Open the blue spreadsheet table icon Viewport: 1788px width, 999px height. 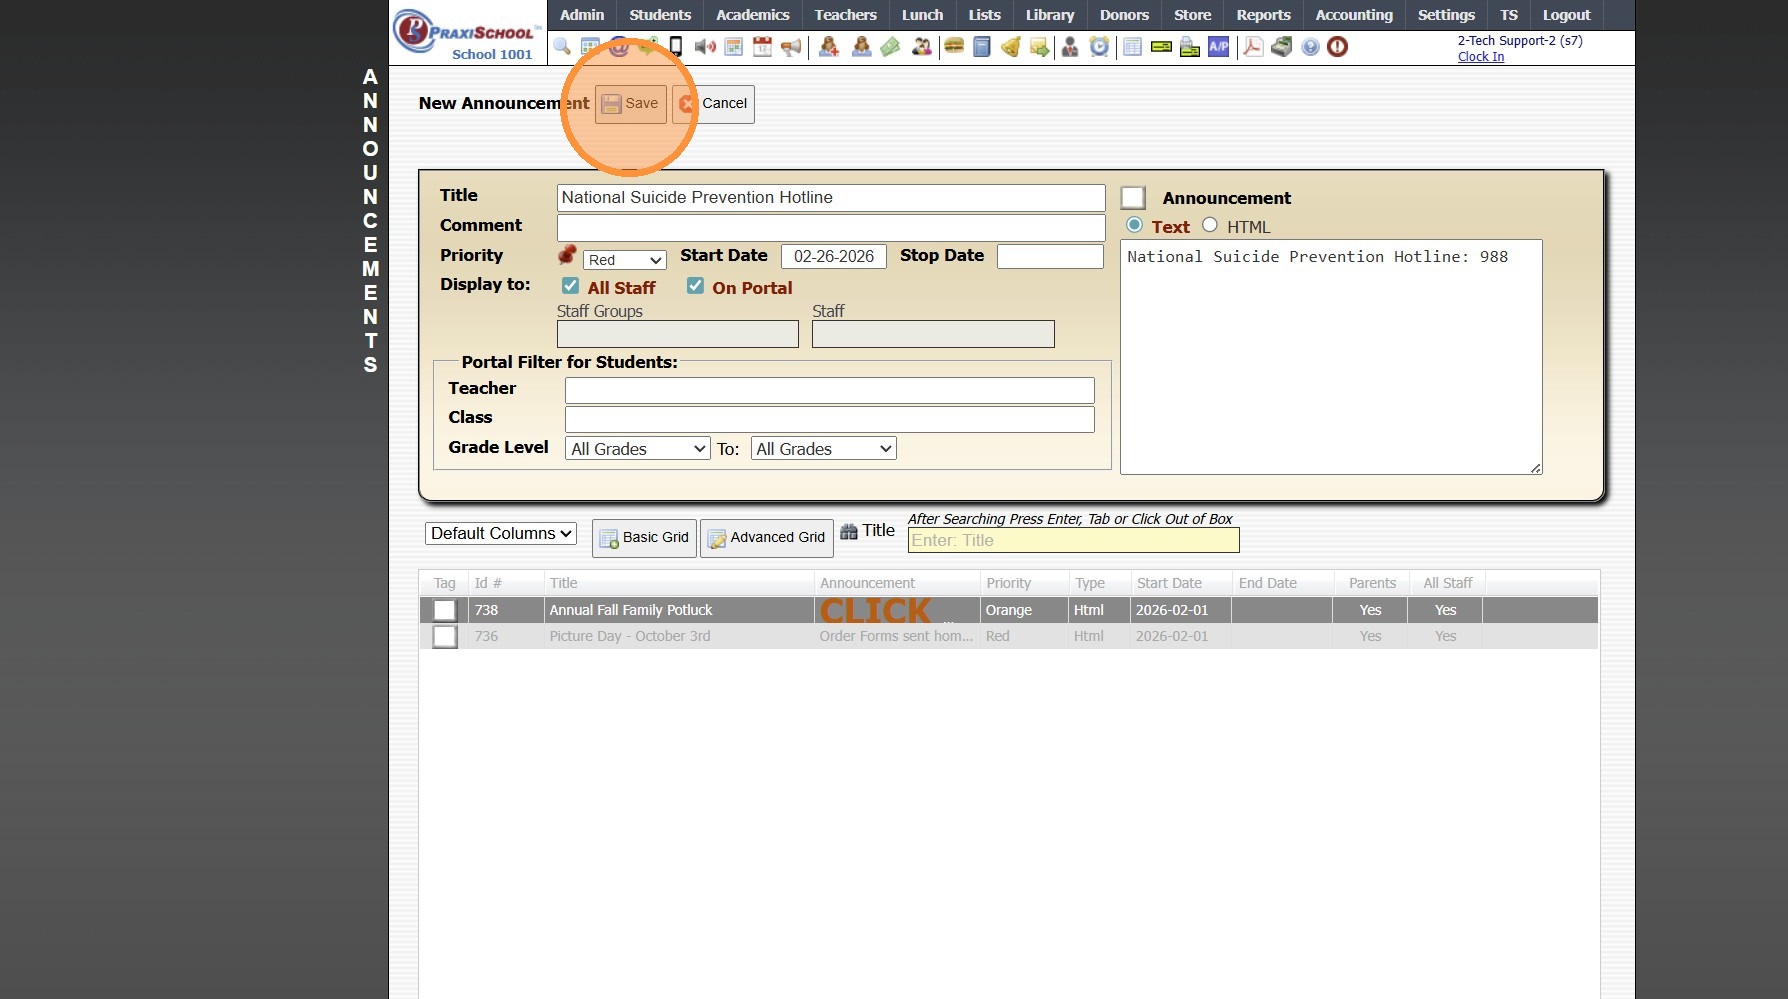point(1132,46)
